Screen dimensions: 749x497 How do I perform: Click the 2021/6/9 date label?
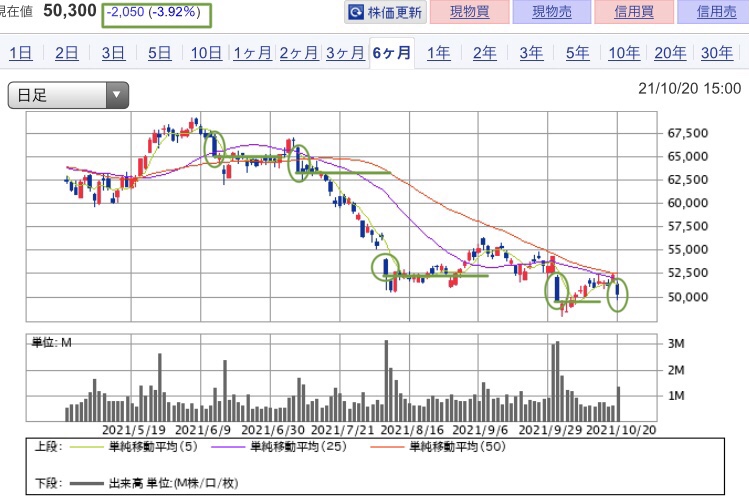pos(203,430)
